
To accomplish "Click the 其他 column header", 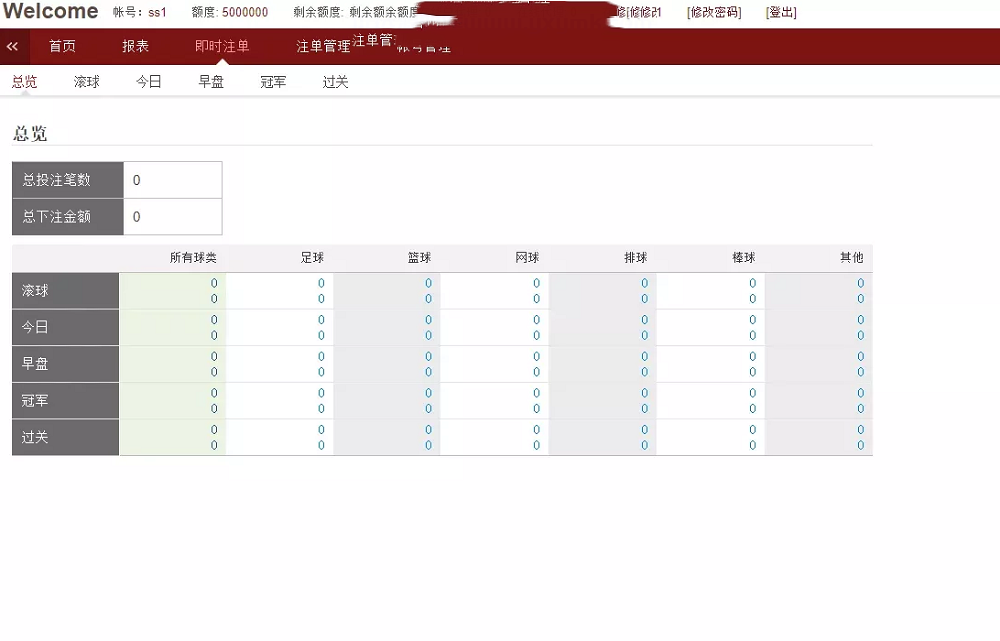I will click(x=851, y=258).
